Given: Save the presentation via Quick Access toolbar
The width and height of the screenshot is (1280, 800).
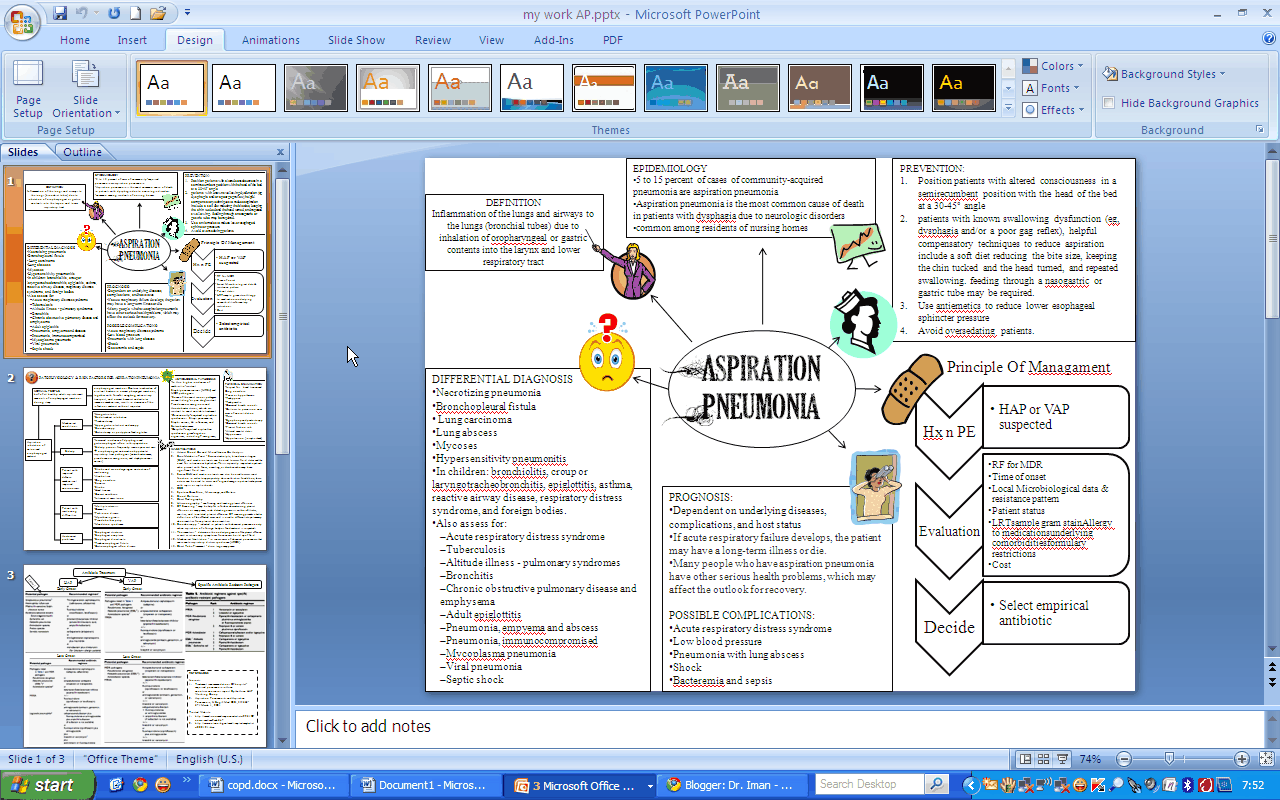Looking at the screenshot, I should coord(60,12).
